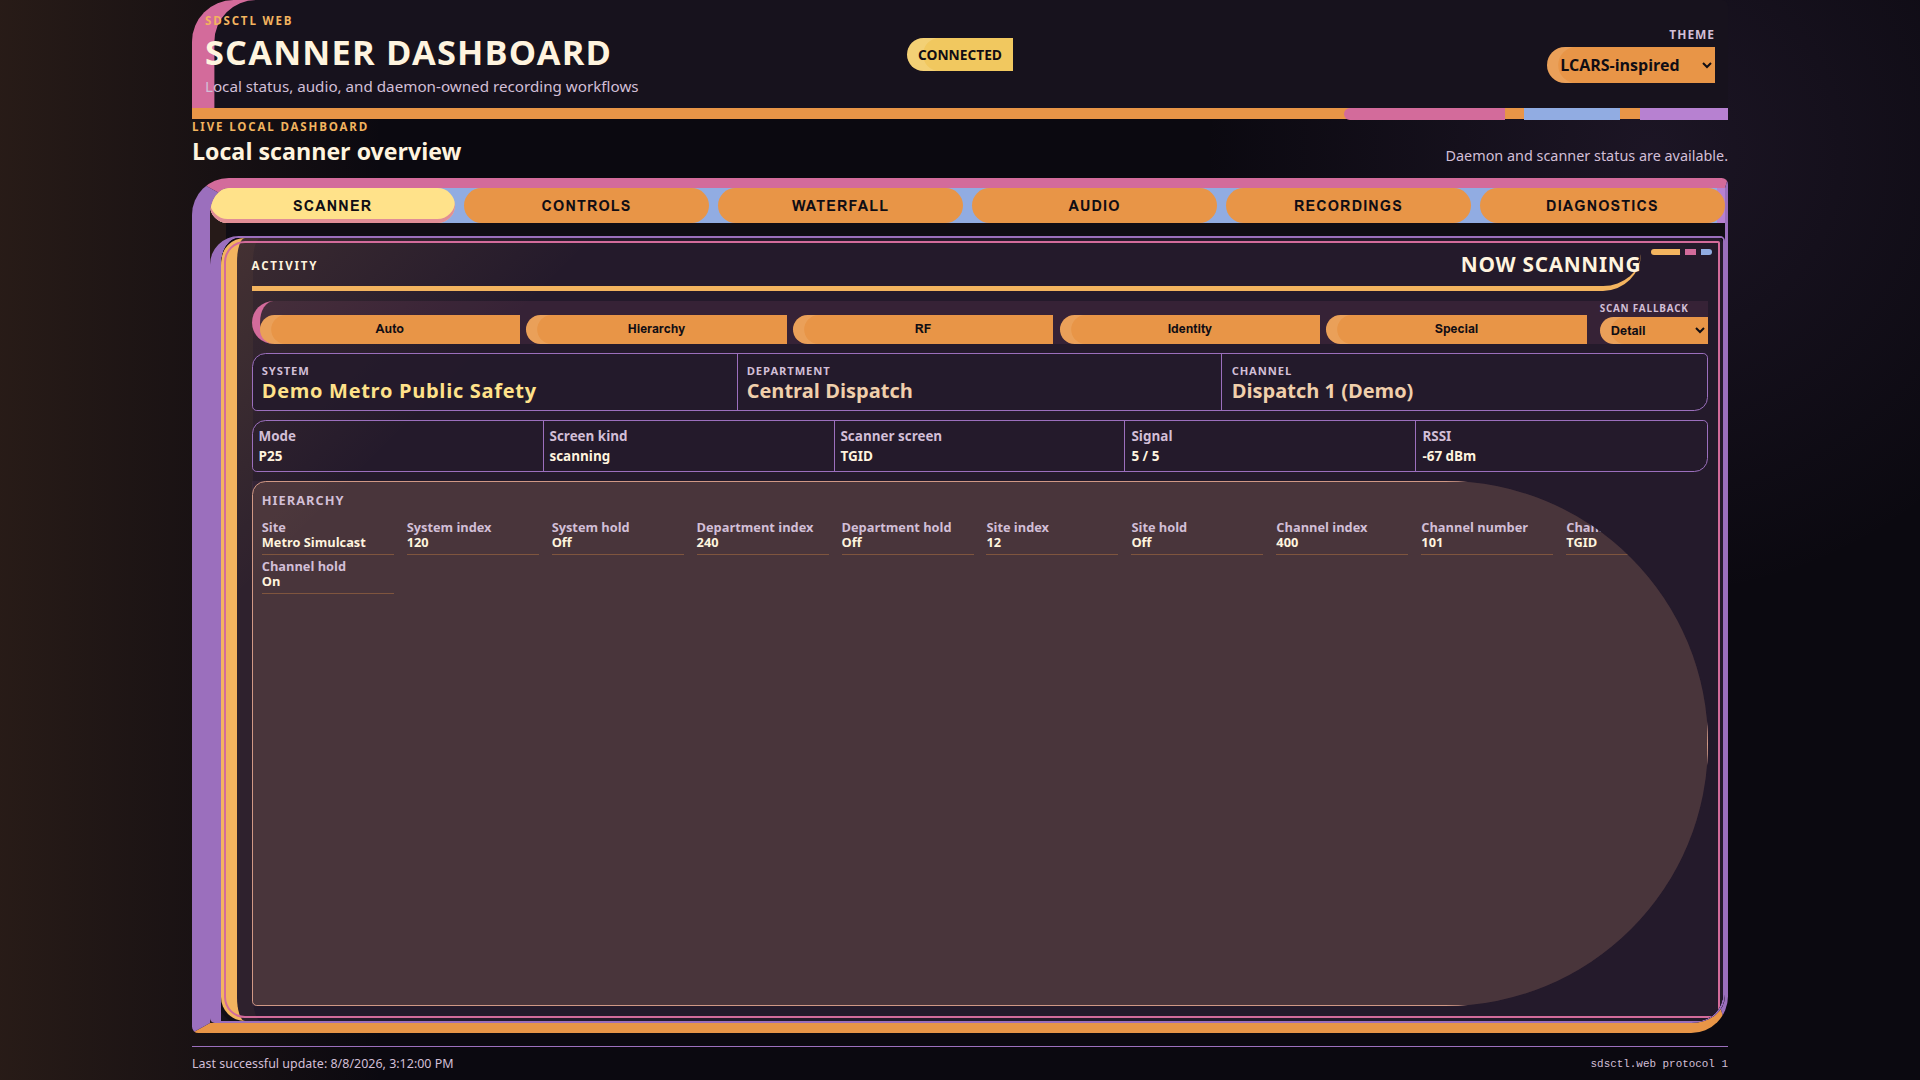
Task: Click the Mode value P25
Action: click(x=271, y=456)
